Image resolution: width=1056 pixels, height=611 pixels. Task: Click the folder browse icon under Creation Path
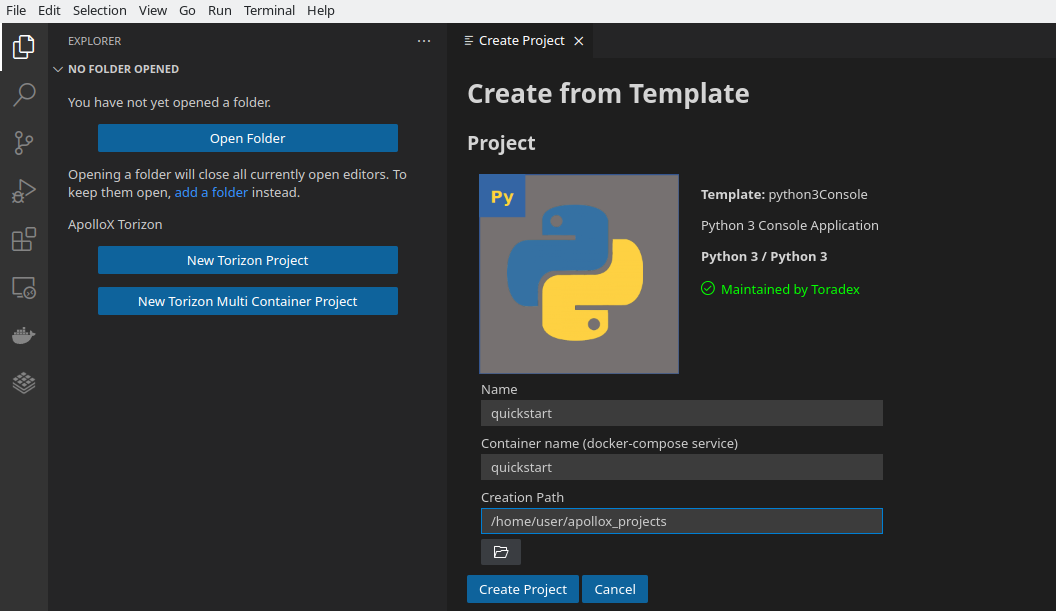point(501,552)
